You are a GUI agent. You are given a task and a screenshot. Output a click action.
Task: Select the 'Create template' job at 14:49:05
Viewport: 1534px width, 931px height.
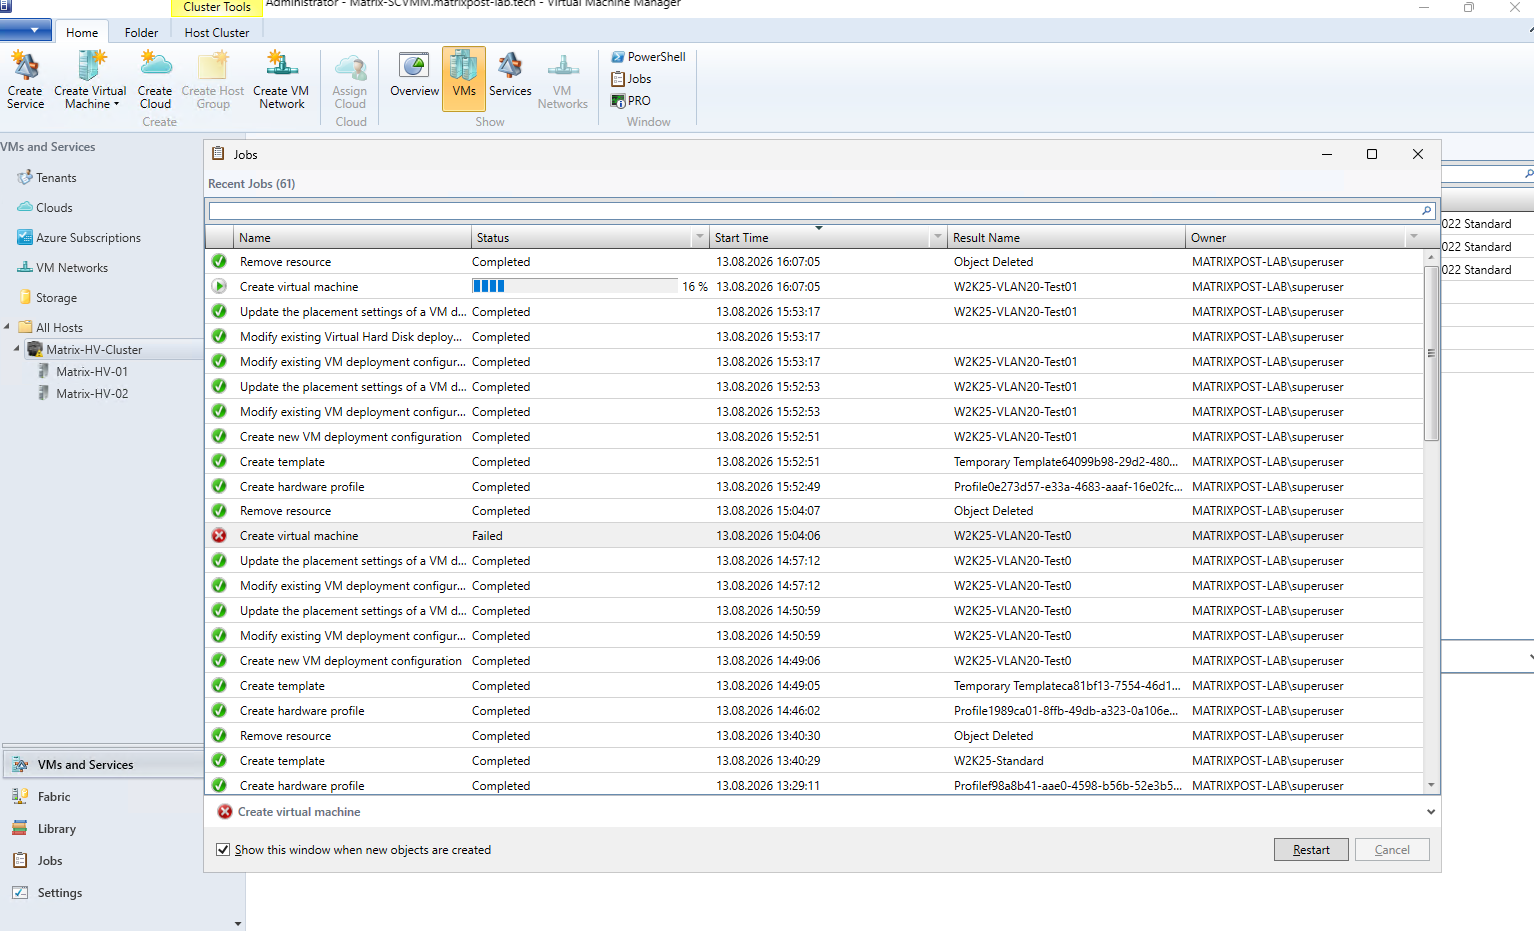pos(814,686)
